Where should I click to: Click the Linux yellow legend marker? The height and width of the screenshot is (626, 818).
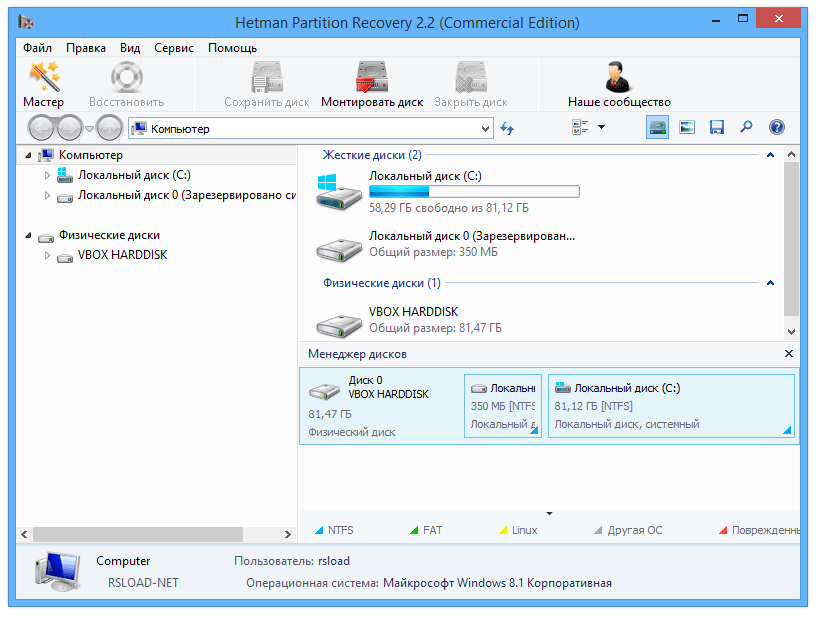tap(503, 531)
